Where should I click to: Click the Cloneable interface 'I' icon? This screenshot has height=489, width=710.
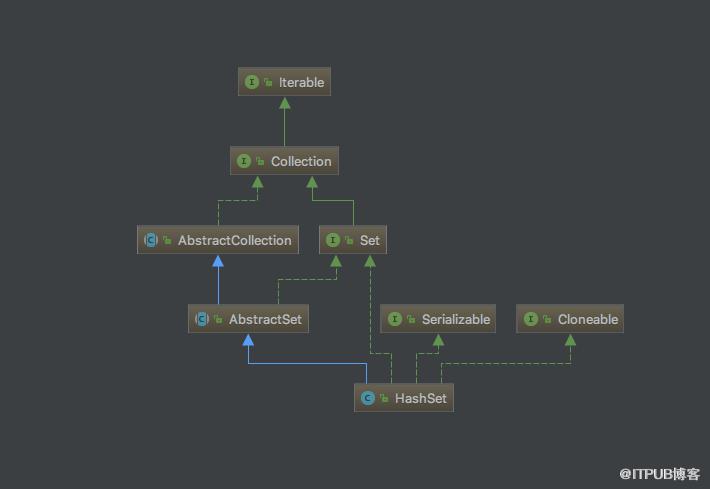[531, 319]
